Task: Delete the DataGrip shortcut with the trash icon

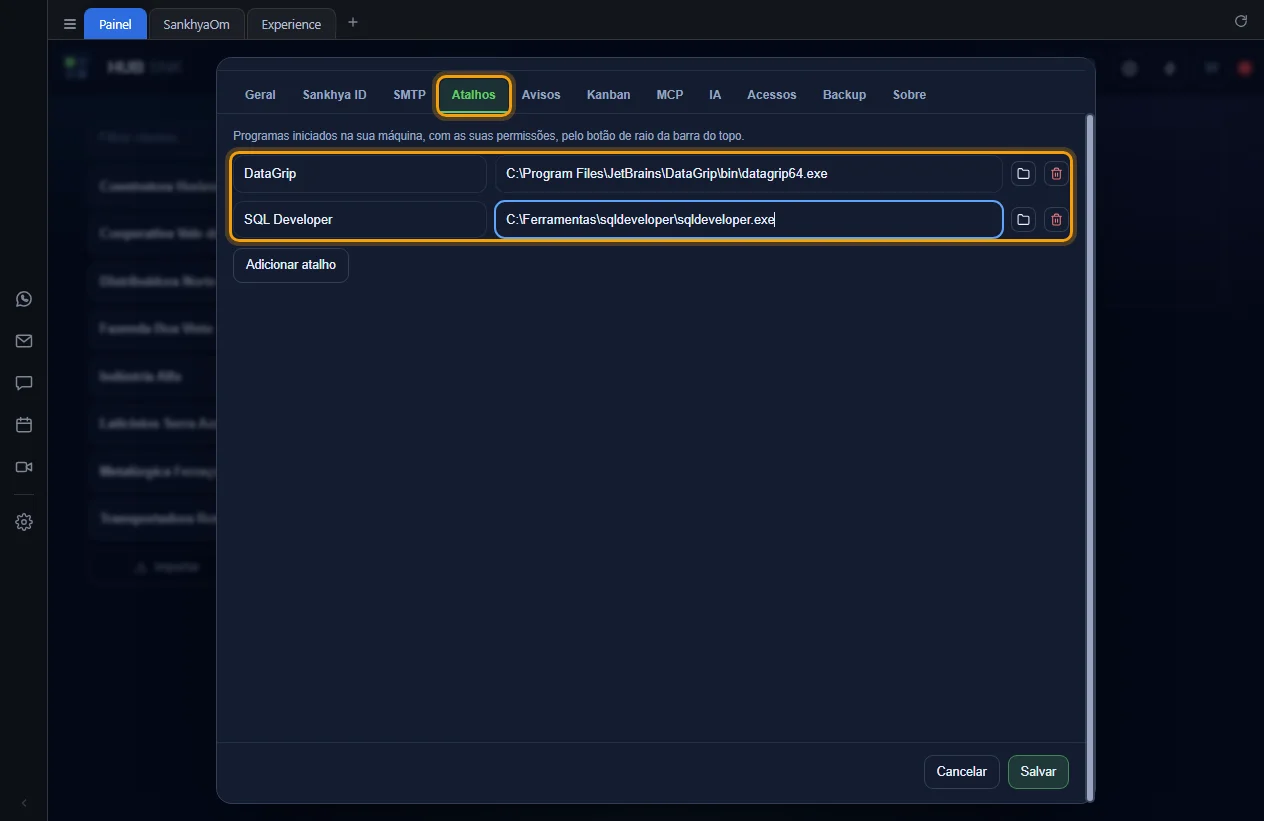Action: click(x=1056, y=174)
